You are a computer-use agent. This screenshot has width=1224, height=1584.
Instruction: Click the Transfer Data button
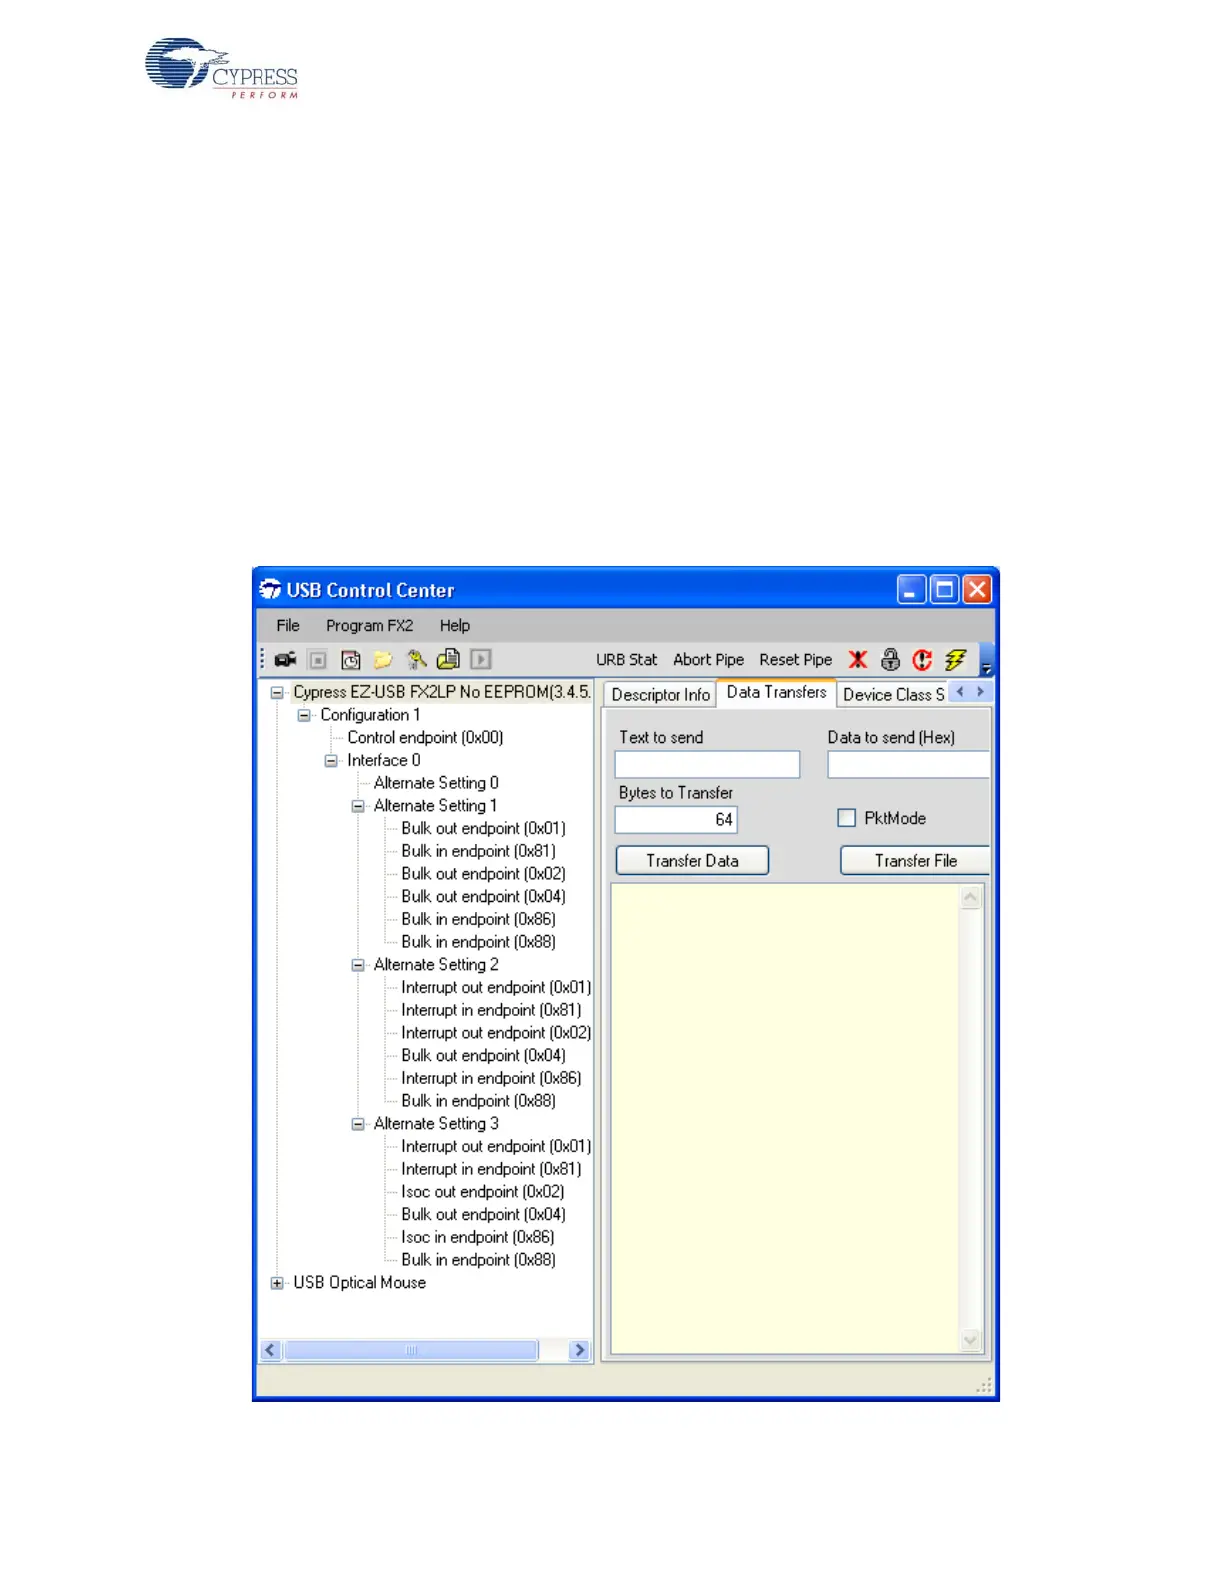click(x=692, y=861)
